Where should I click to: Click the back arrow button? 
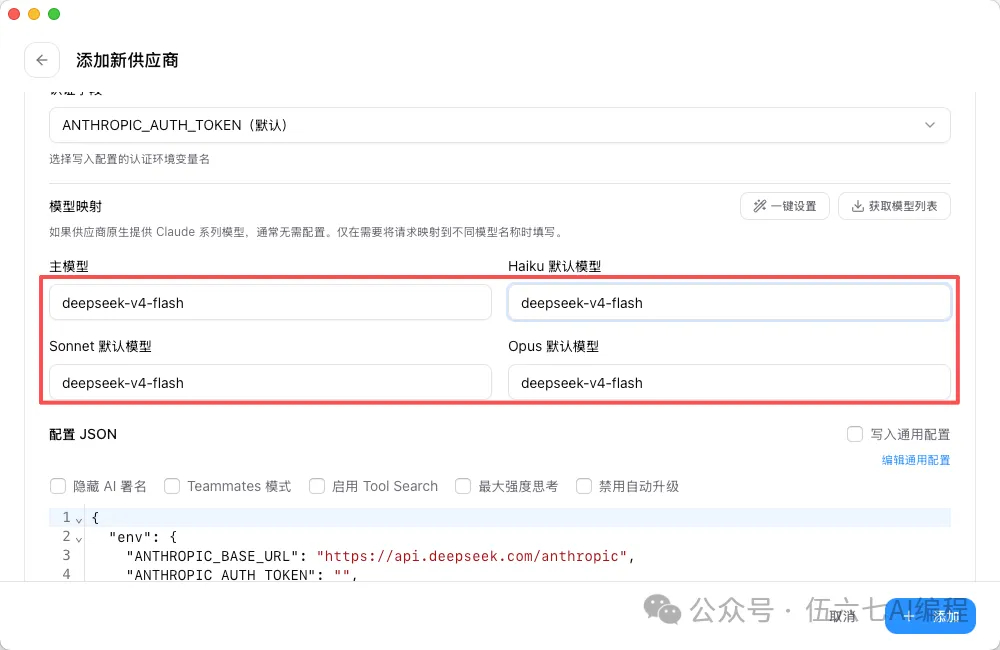42,60
